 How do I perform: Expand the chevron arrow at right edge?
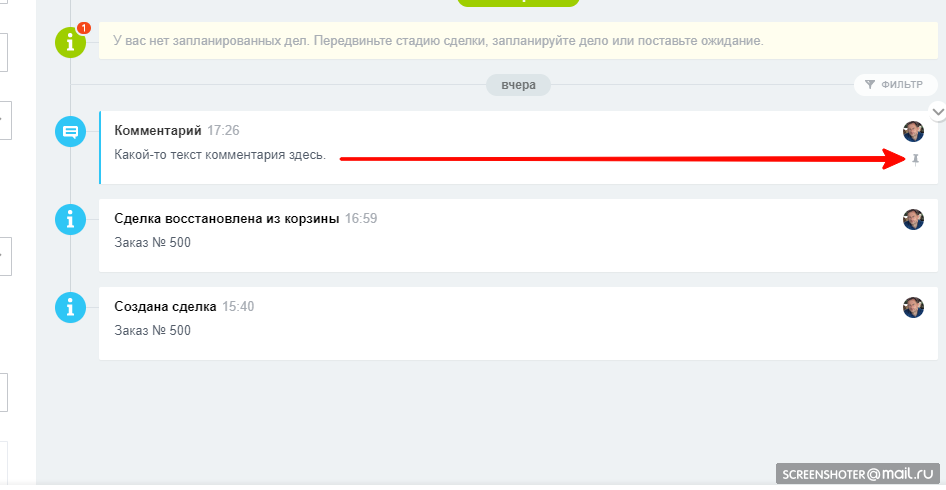pyautogui.click(x=938, y=112)
